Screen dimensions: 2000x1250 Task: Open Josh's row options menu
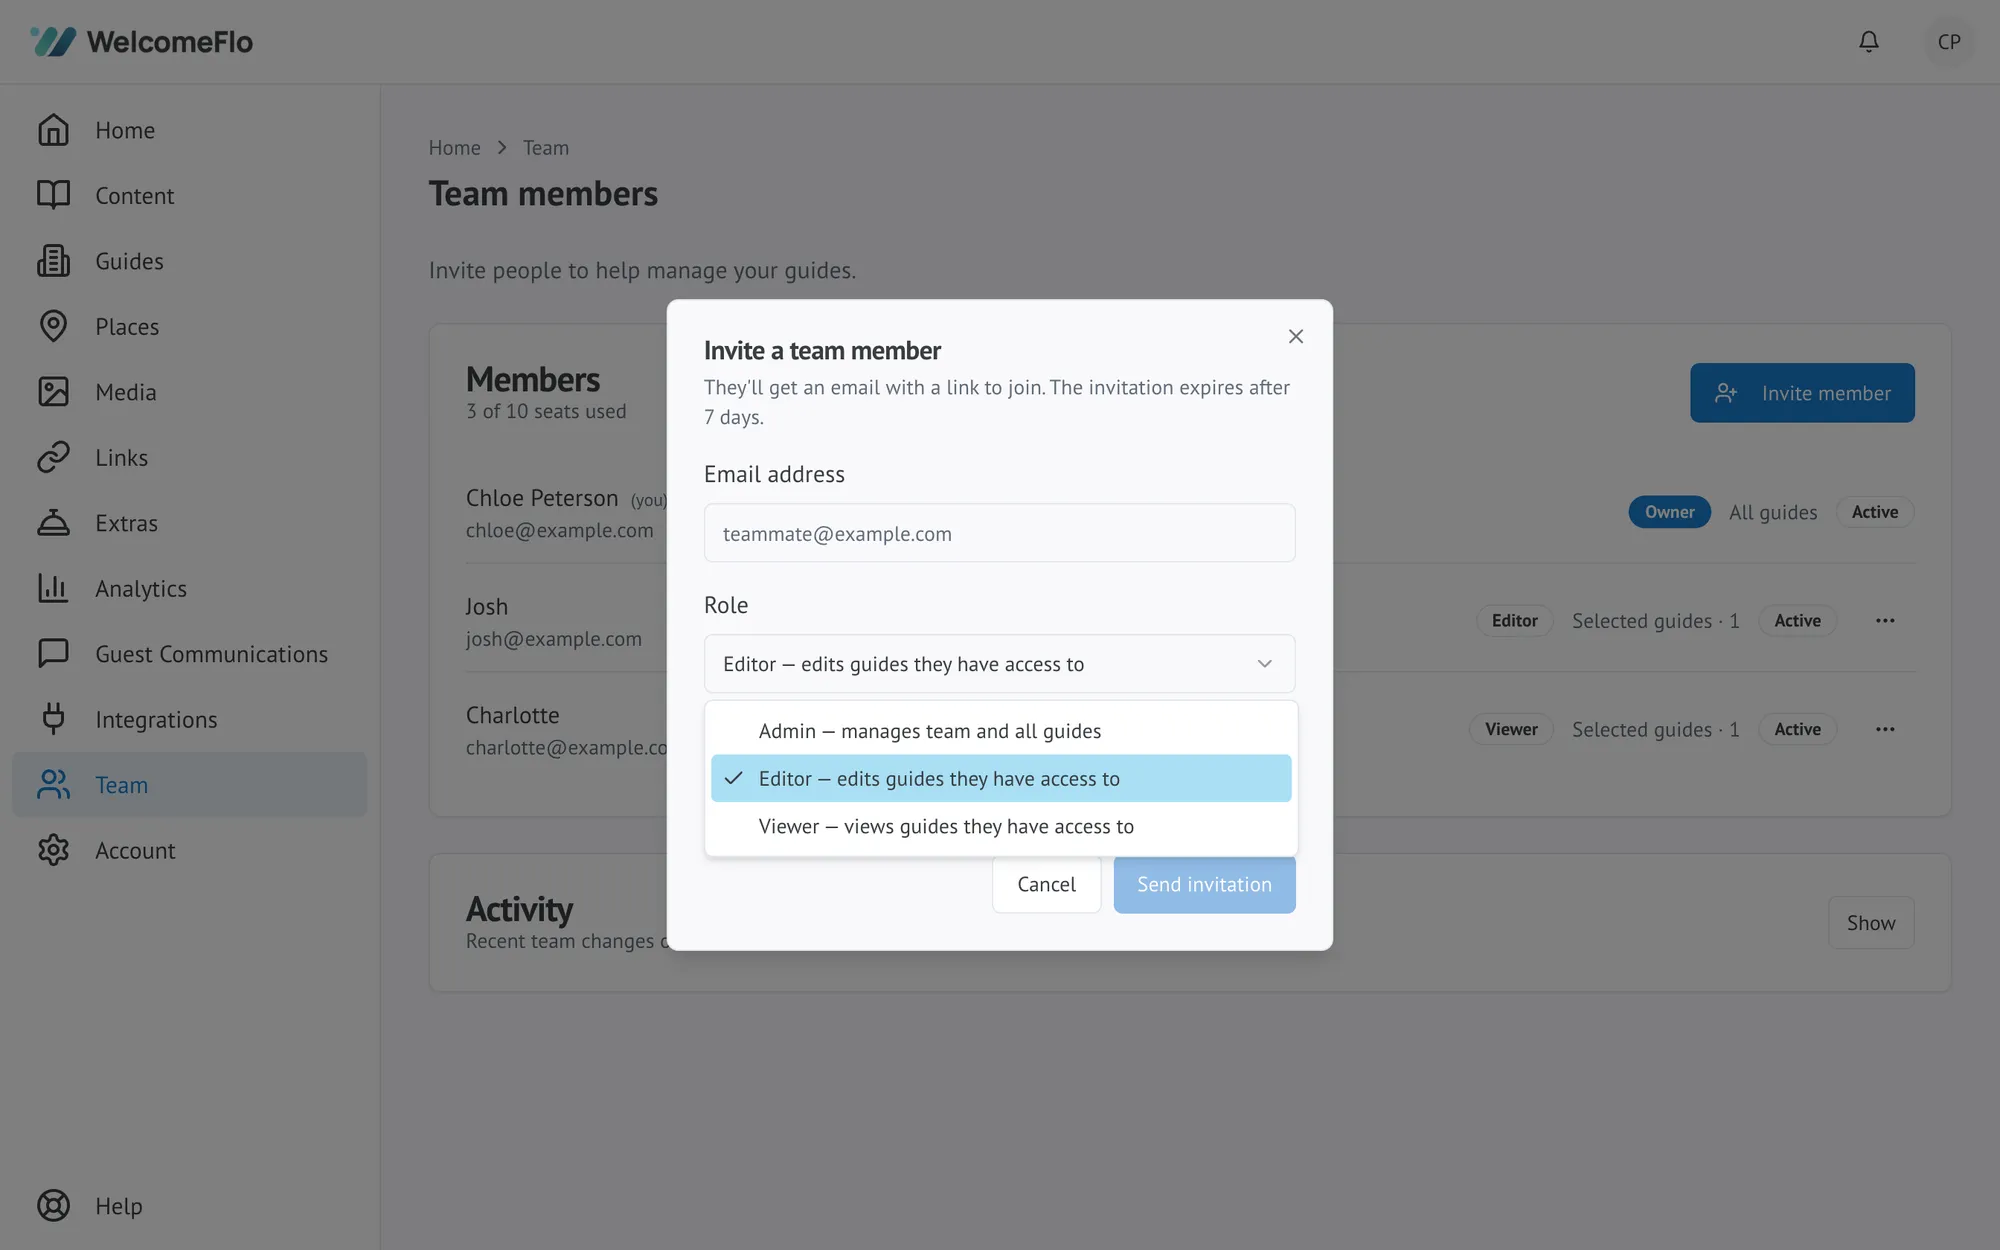coord(1885,621)
